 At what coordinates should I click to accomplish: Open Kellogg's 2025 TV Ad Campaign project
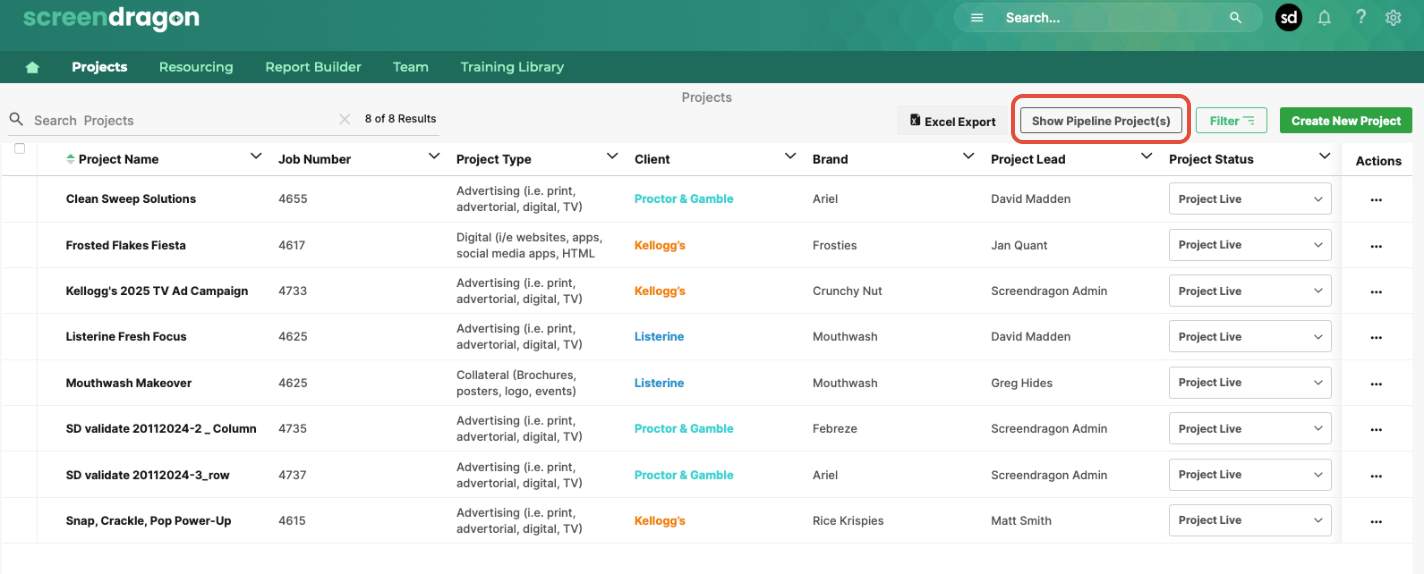tap(157, 291)
